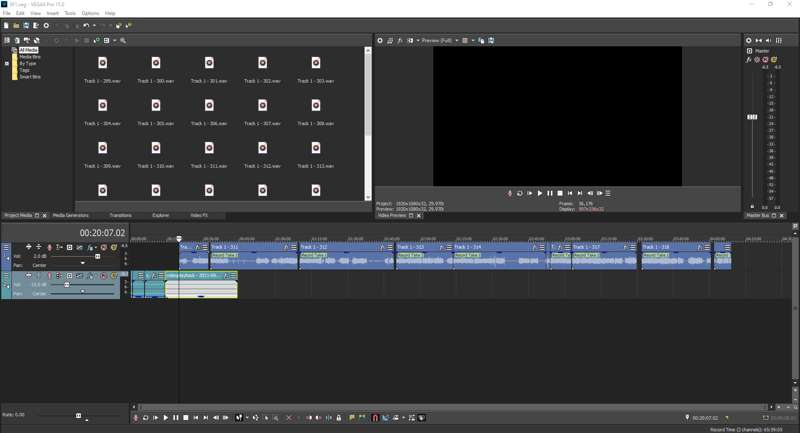Open the Tools menu
Image resolution: width=800 pixels, height=433 pixels.
point(70,13)
